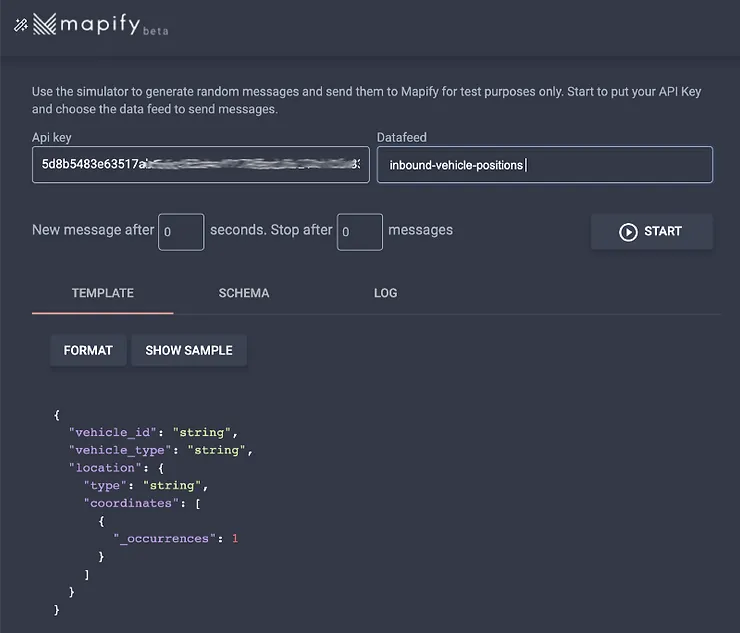Click the 'Datafeed' field label
This screenshot has height=633, width=740.
pos(402,137)
